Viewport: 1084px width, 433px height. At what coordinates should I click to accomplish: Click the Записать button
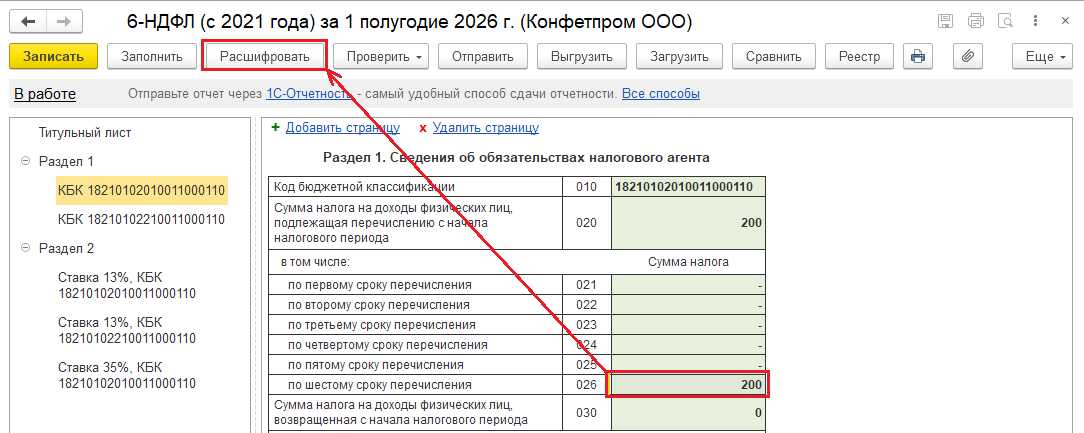53,57
